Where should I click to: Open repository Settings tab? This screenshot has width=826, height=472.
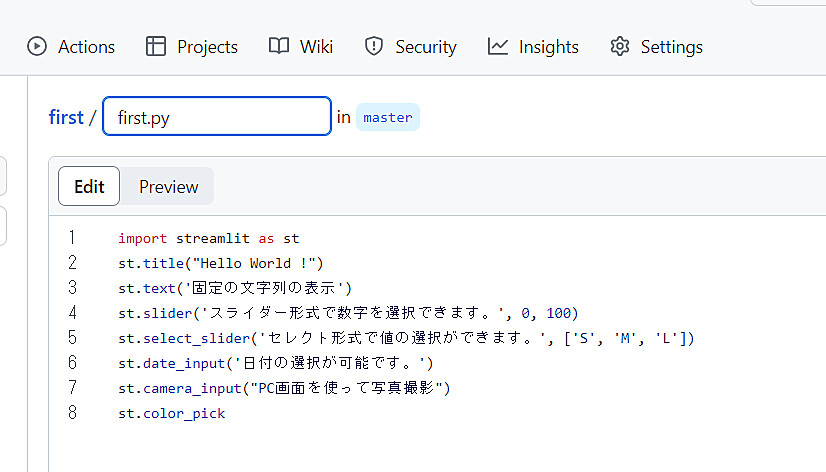pos(656,46)
